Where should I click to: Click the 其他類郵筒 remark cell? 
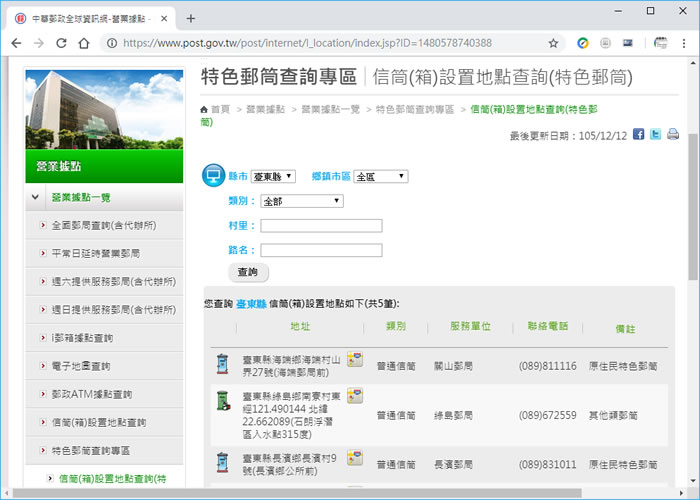click(613, 415)
